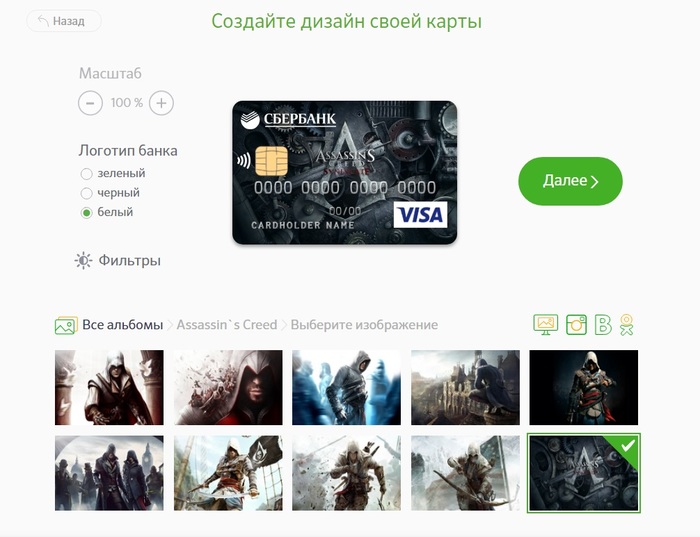Select зеленый logo color
Image resolution: width=700 pixels, height=537 pixels.
coord(86,174)
